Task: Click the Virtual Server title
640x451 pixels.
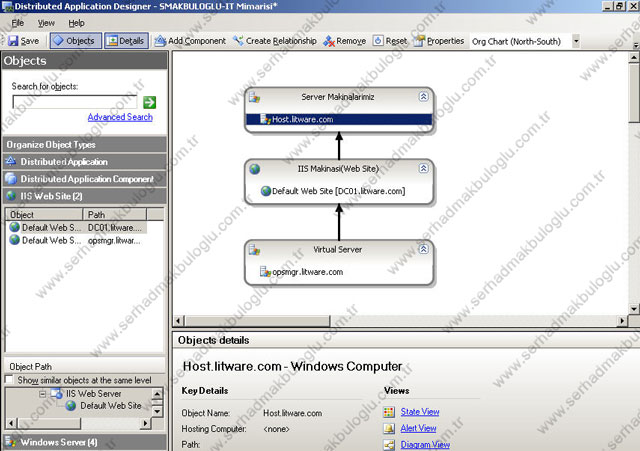Action: (338, 249)
